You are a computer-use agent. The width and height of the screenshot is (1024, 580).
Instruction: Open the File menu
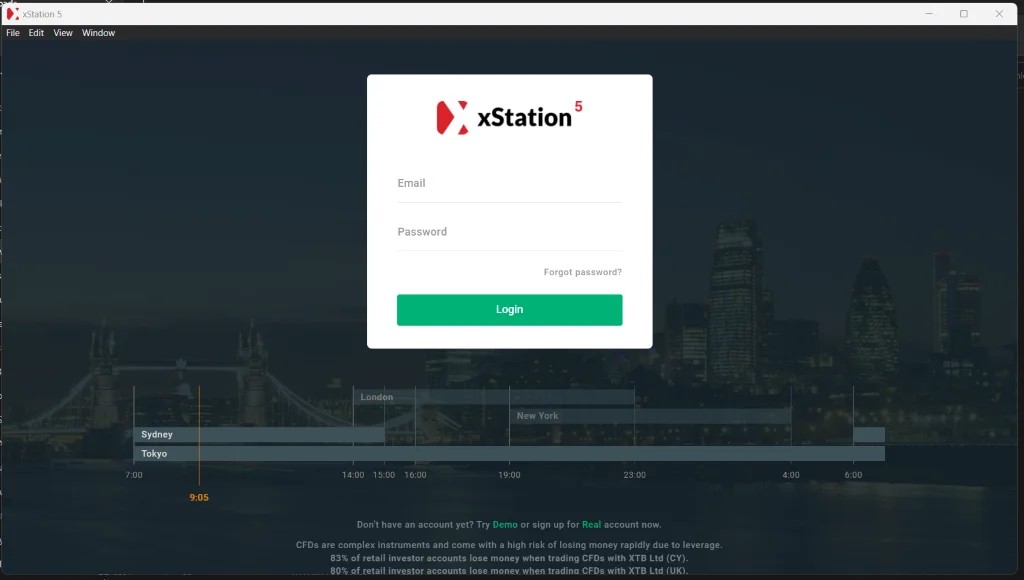13,33
